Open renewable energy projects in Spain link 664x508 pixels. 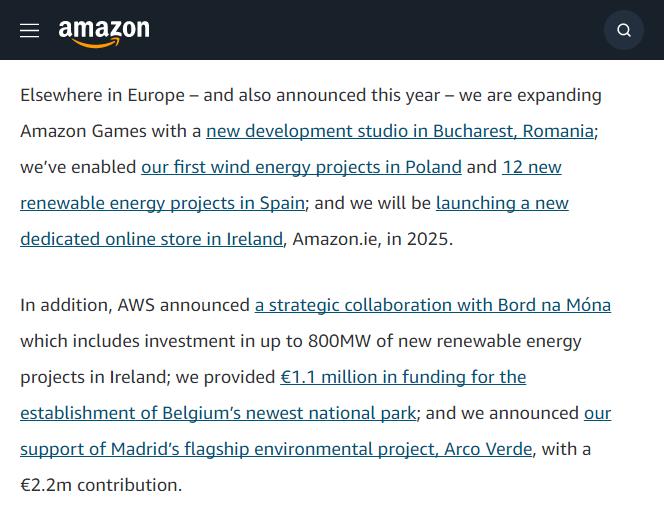pyautogui.click(x=162, y=203)
